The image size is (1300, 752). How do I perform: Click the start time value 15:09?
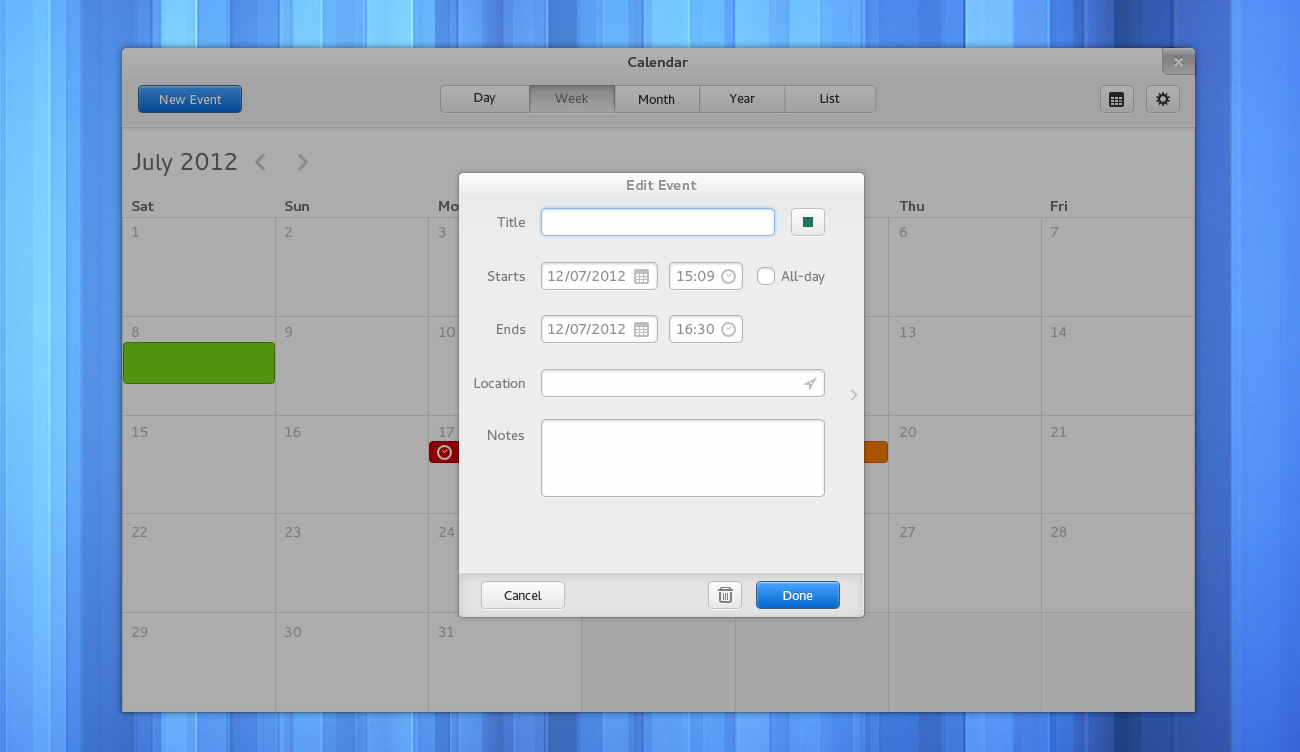point(695,276)
